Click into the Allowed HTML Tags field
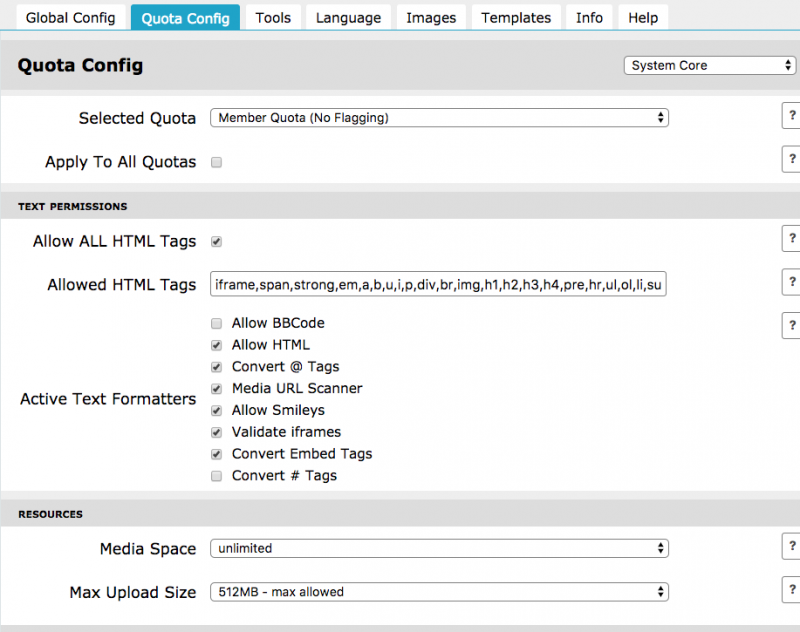 pos(438,285)
